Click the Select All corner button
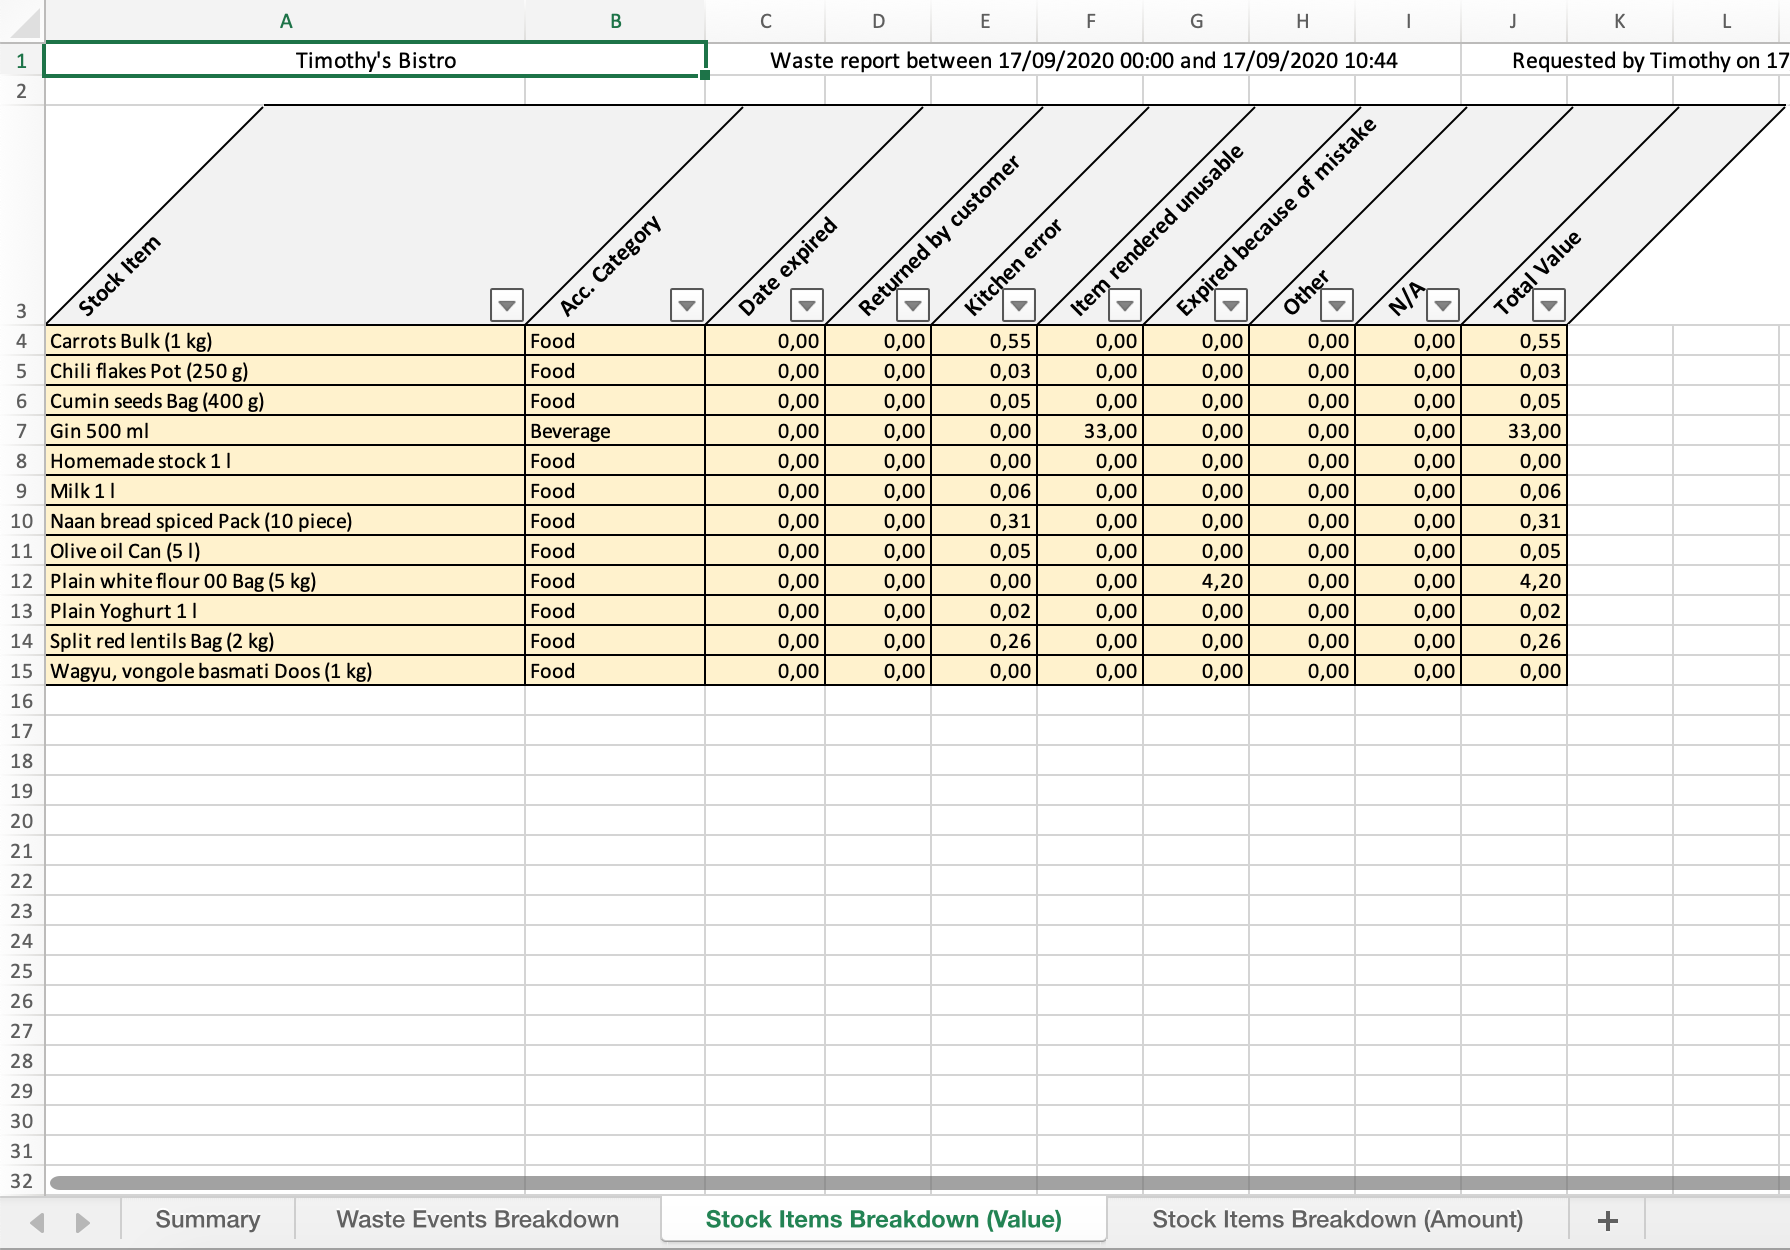Screen dimensions: 1790x1250 pyautogui.click(x=24, y=20)
